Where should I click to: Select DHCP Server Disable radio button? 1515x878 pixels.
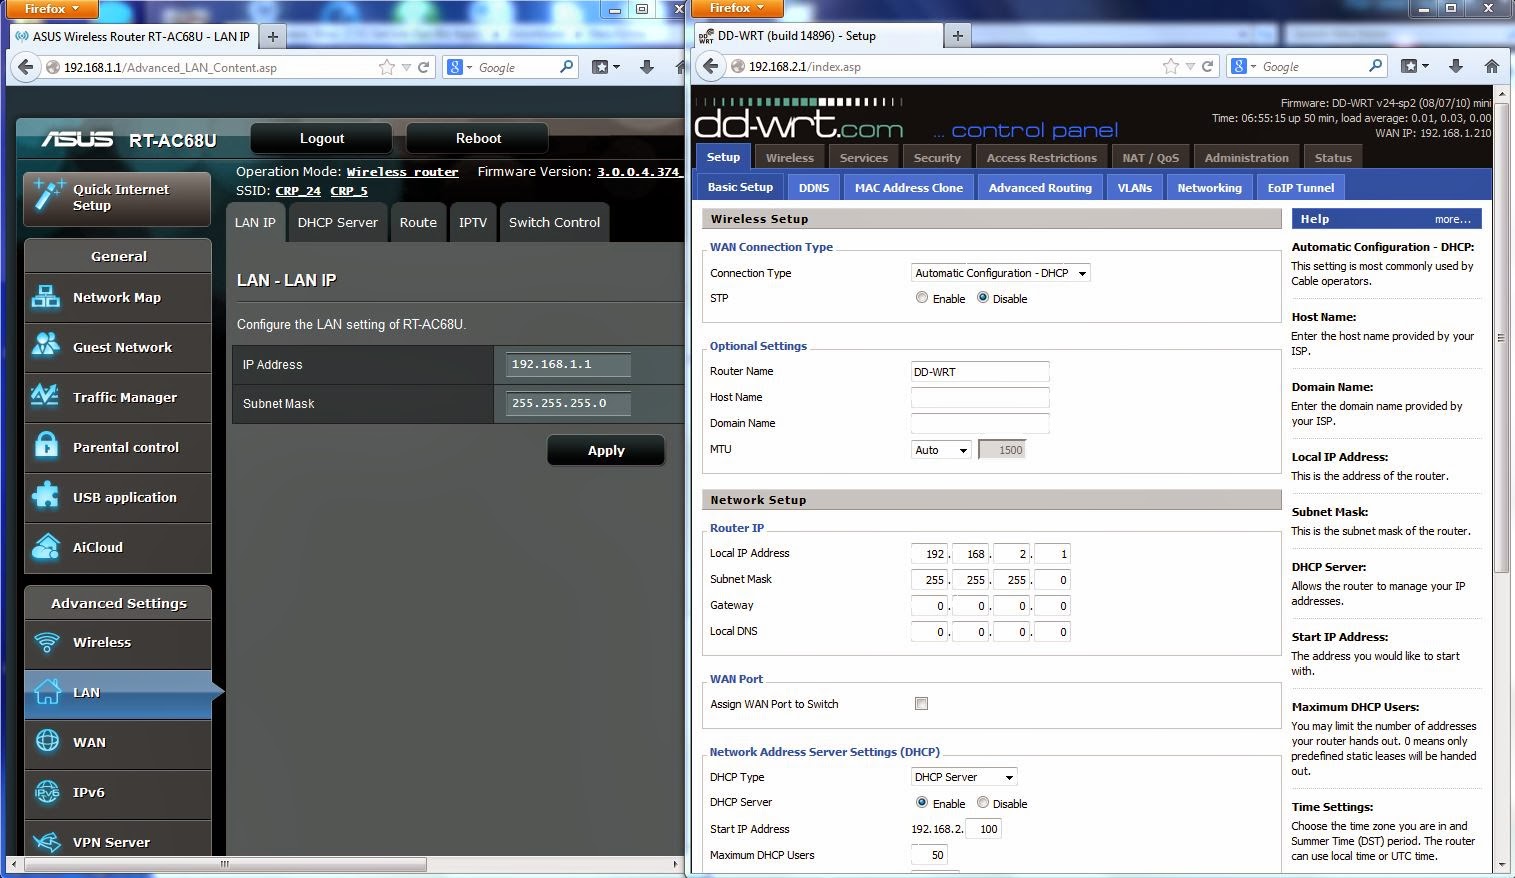coord(983,803)
